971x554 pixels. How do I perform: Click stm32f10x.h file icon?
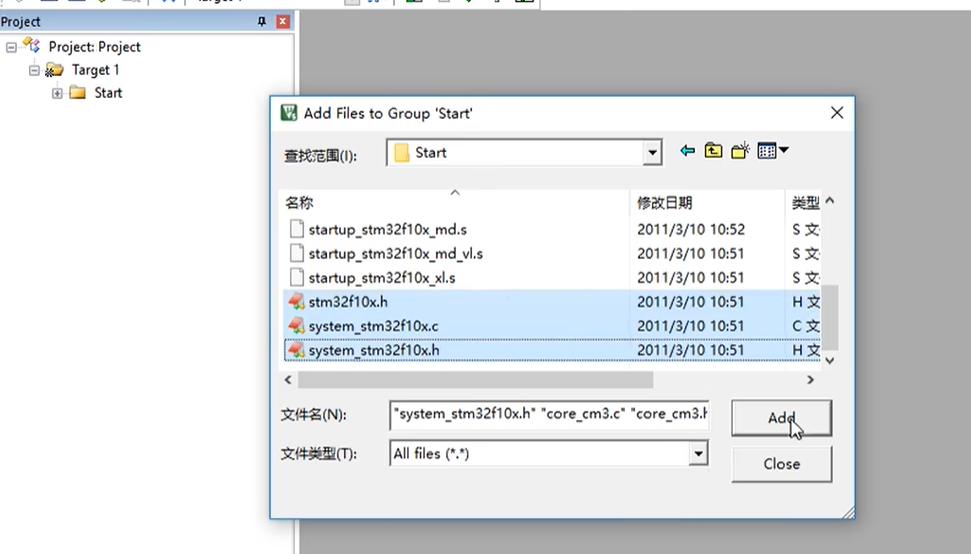click(x=297, y=302)
